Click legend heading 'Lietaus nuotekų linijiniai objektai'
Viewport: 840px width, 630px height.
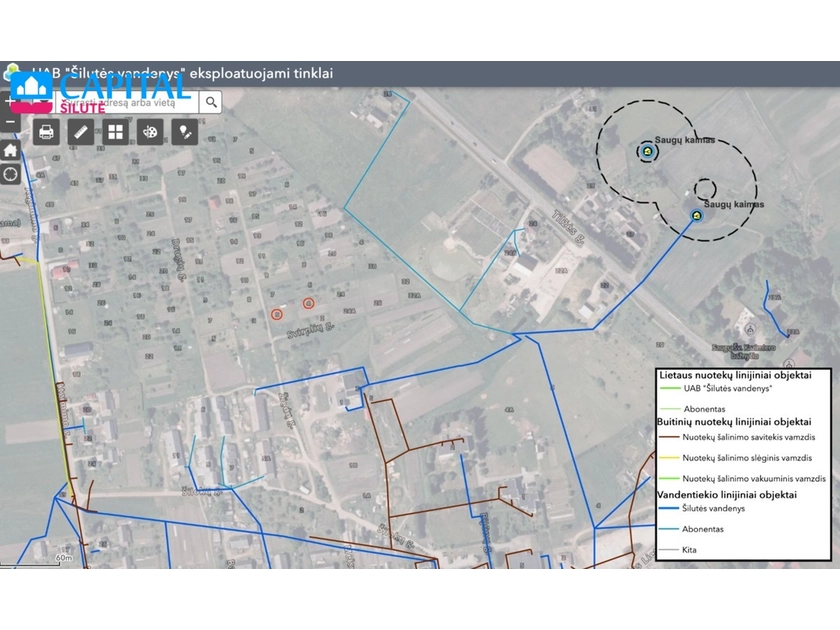coord(735,375)
